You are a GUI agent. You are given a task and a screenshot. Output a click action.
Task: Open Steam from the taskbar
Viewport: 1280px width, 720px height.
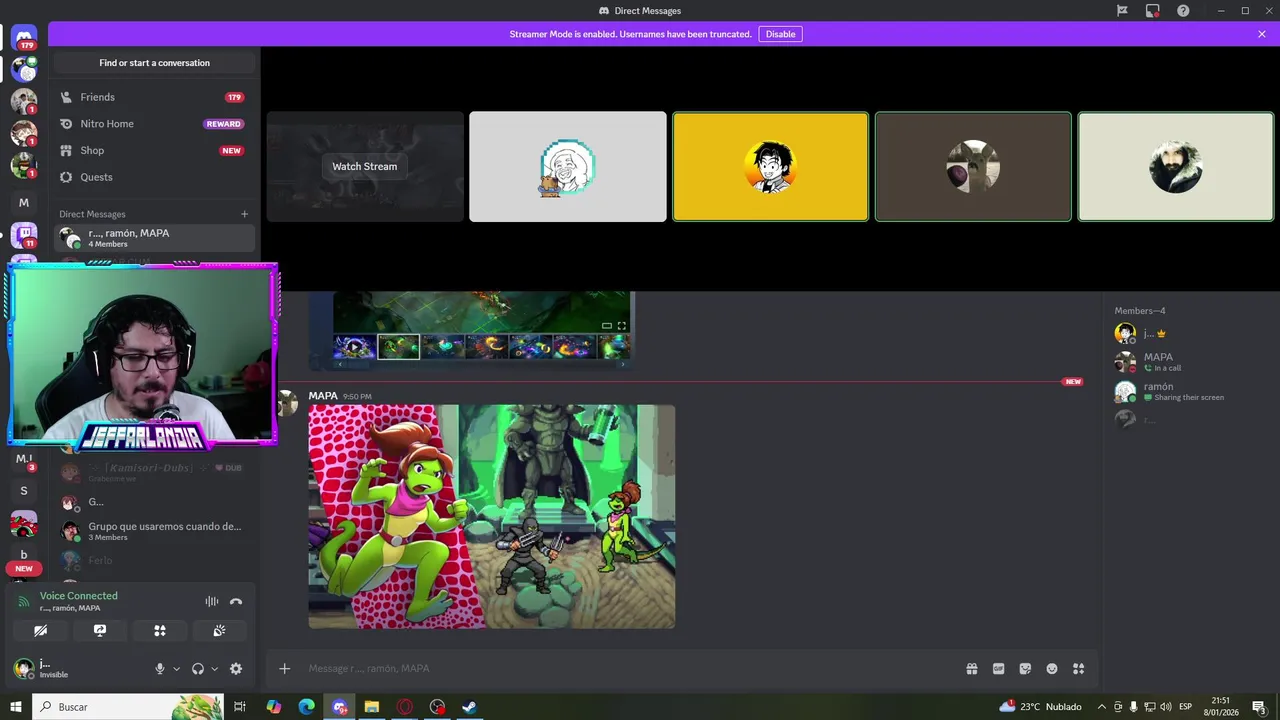point(469,707)
